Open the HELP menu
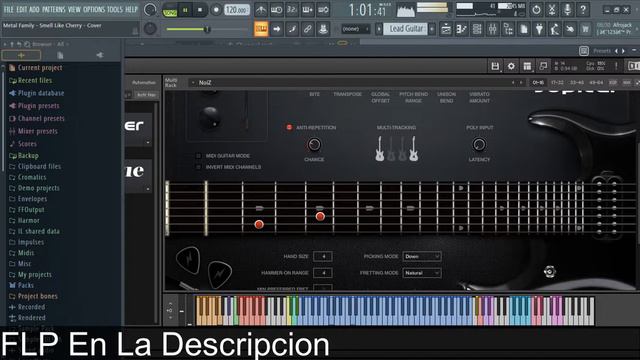The width and height of the screenshot is (640, 360). [131, 9]
